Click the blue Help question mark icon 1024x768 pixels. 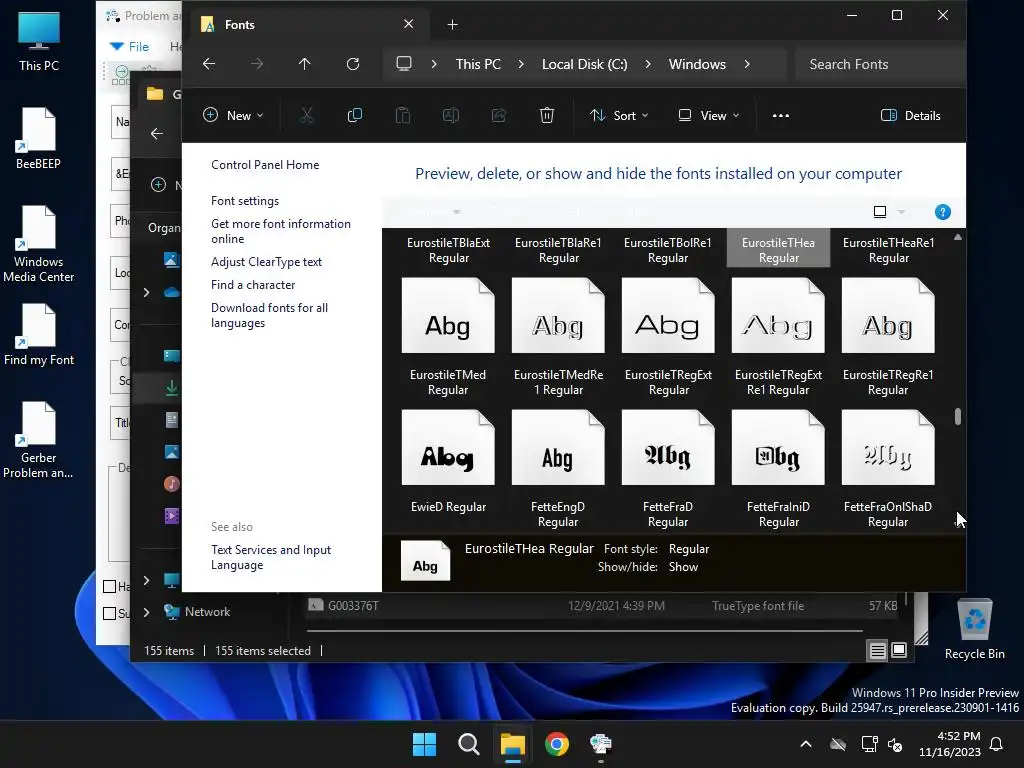(x=942, y=212)
